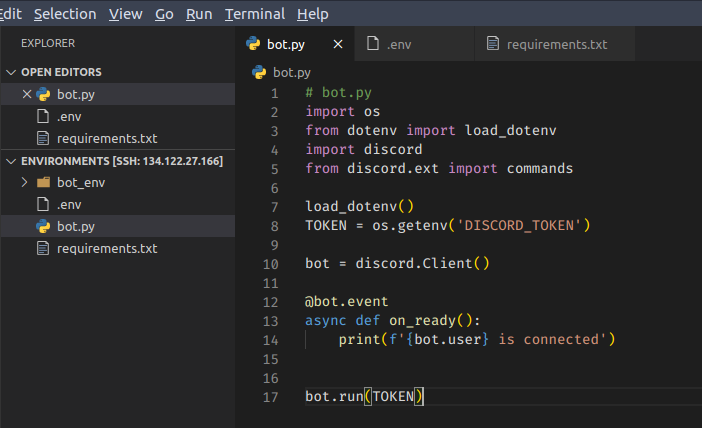Expand the bot_env folder chevron
Image resolution: width=702 pixels, height=428 pixels.
pos(25,182)
